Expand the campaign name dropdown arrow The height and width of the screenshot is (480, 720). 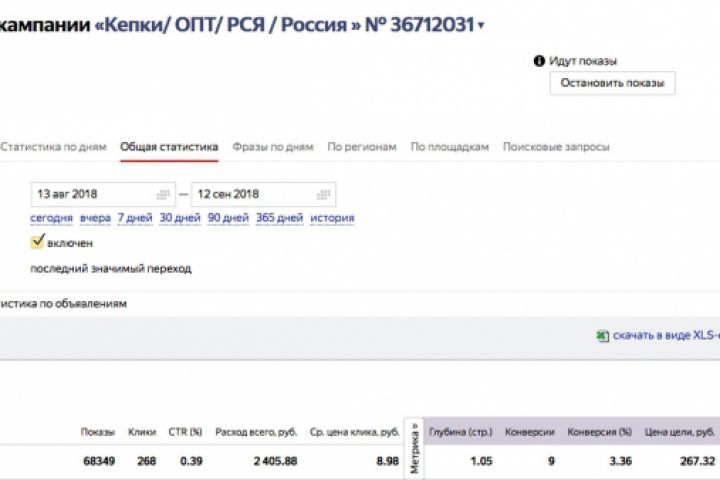pyautogui.click(x=481, y=27)
